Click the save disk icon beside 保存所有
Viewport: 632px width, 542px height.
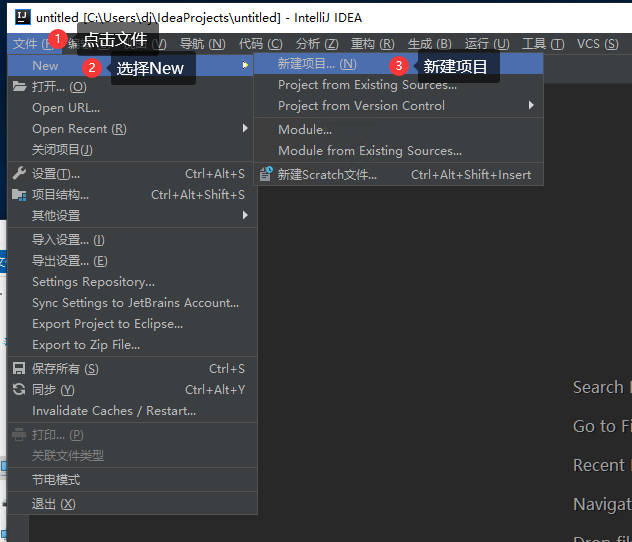[19, 368]
